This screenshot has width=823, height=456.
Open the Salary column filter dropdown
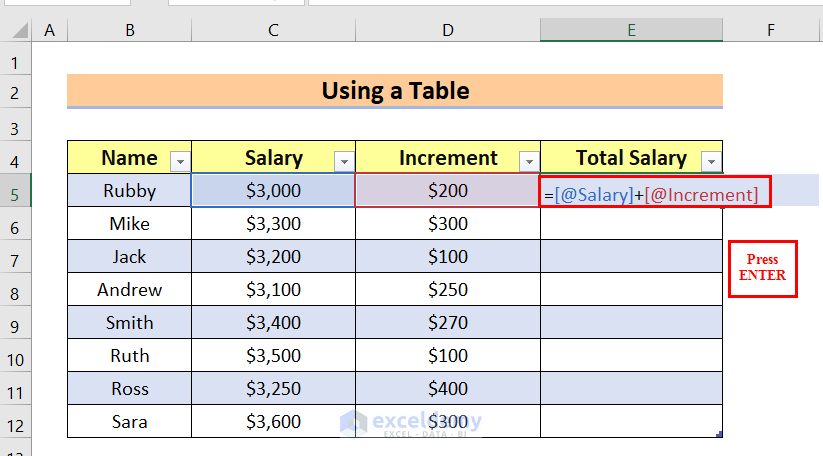[x=343, y=160]
